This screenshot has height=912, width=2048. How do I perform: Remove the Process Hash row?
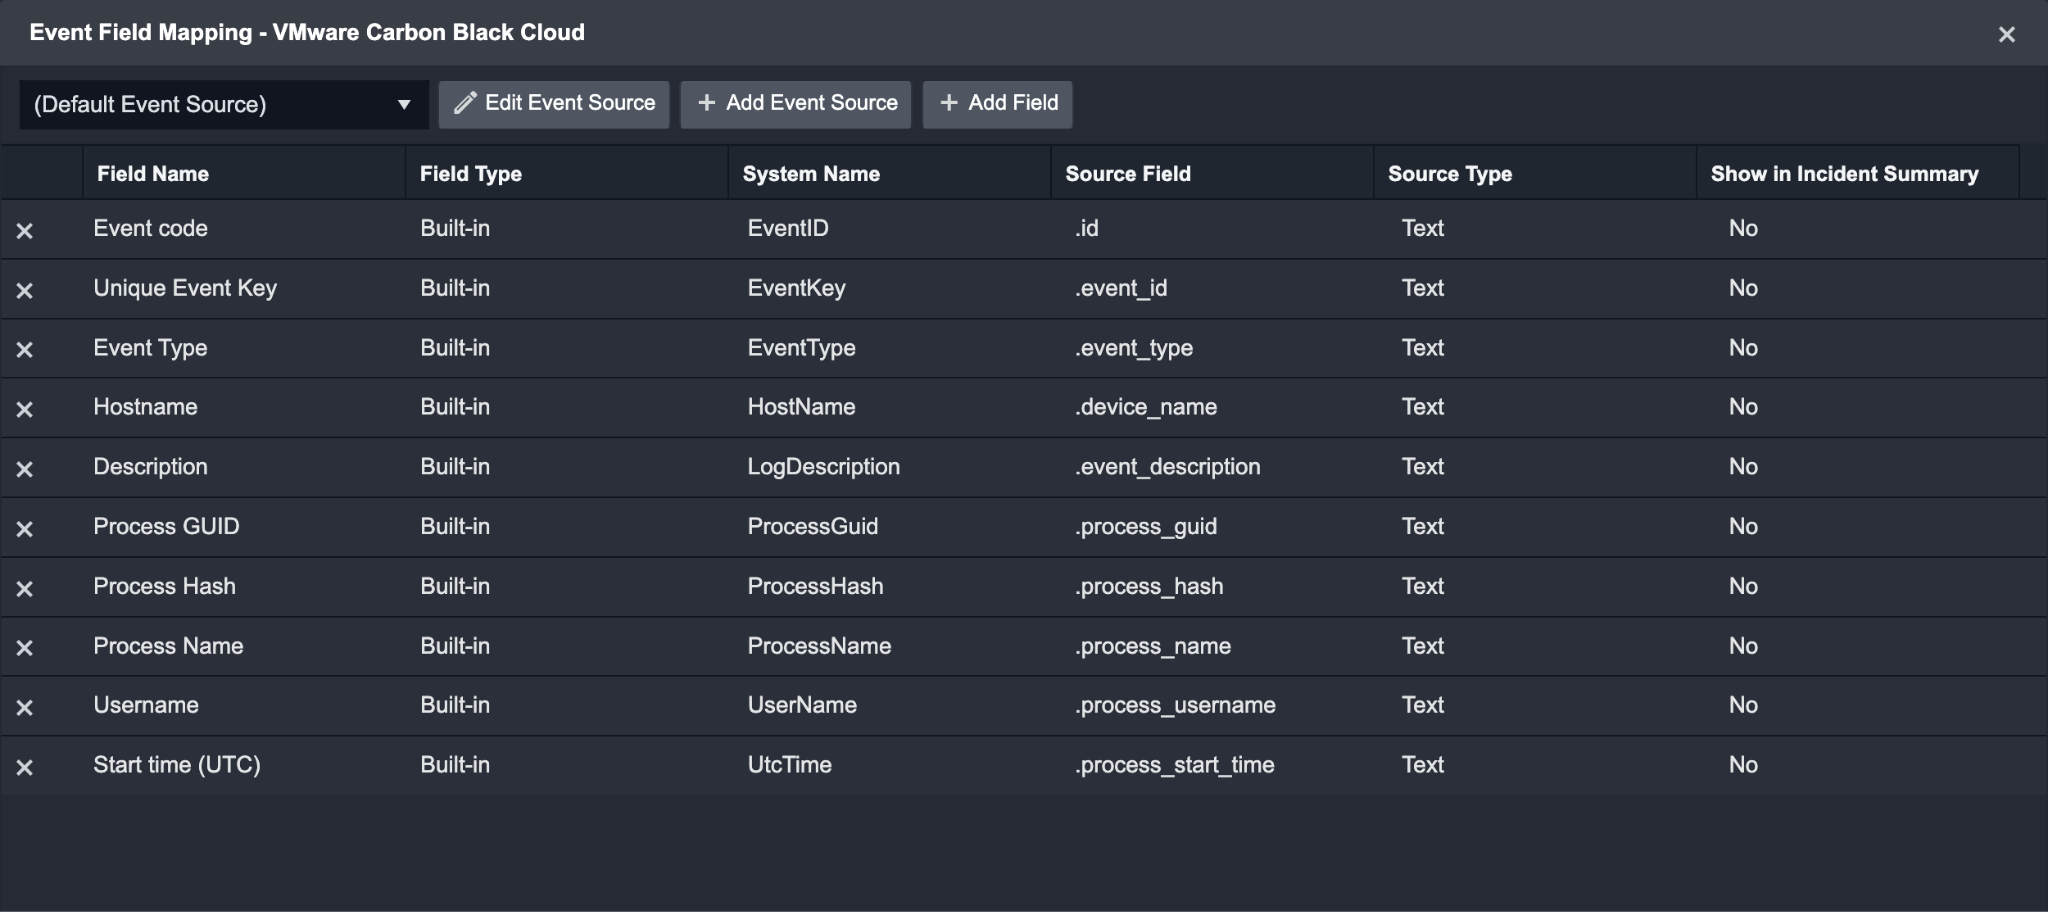point(25,589)
